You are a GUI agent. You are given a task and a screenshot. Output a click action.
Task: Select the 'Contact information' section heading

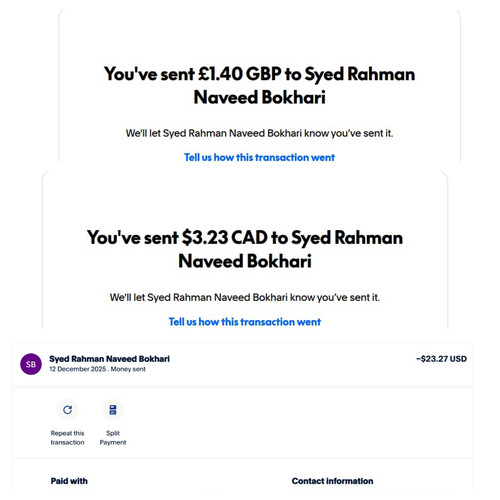point(332,481)
